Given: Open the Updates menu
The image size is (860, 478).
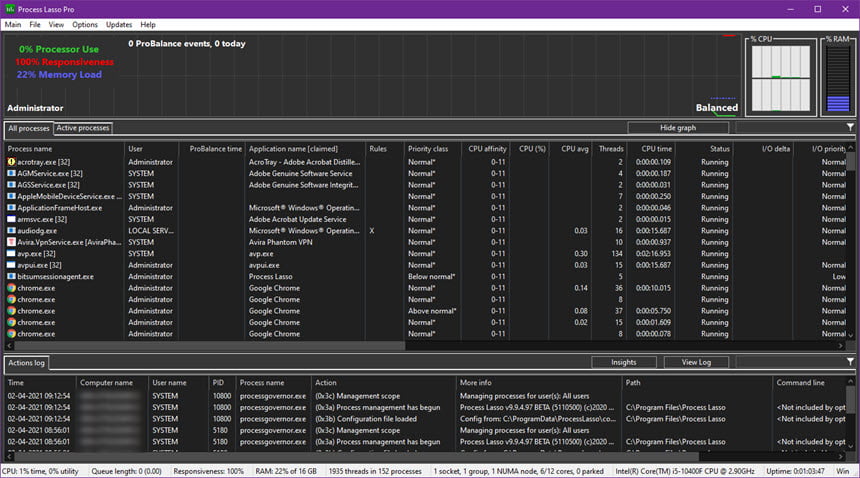Looking at the screenshot, I should click(x=119, y=25).
